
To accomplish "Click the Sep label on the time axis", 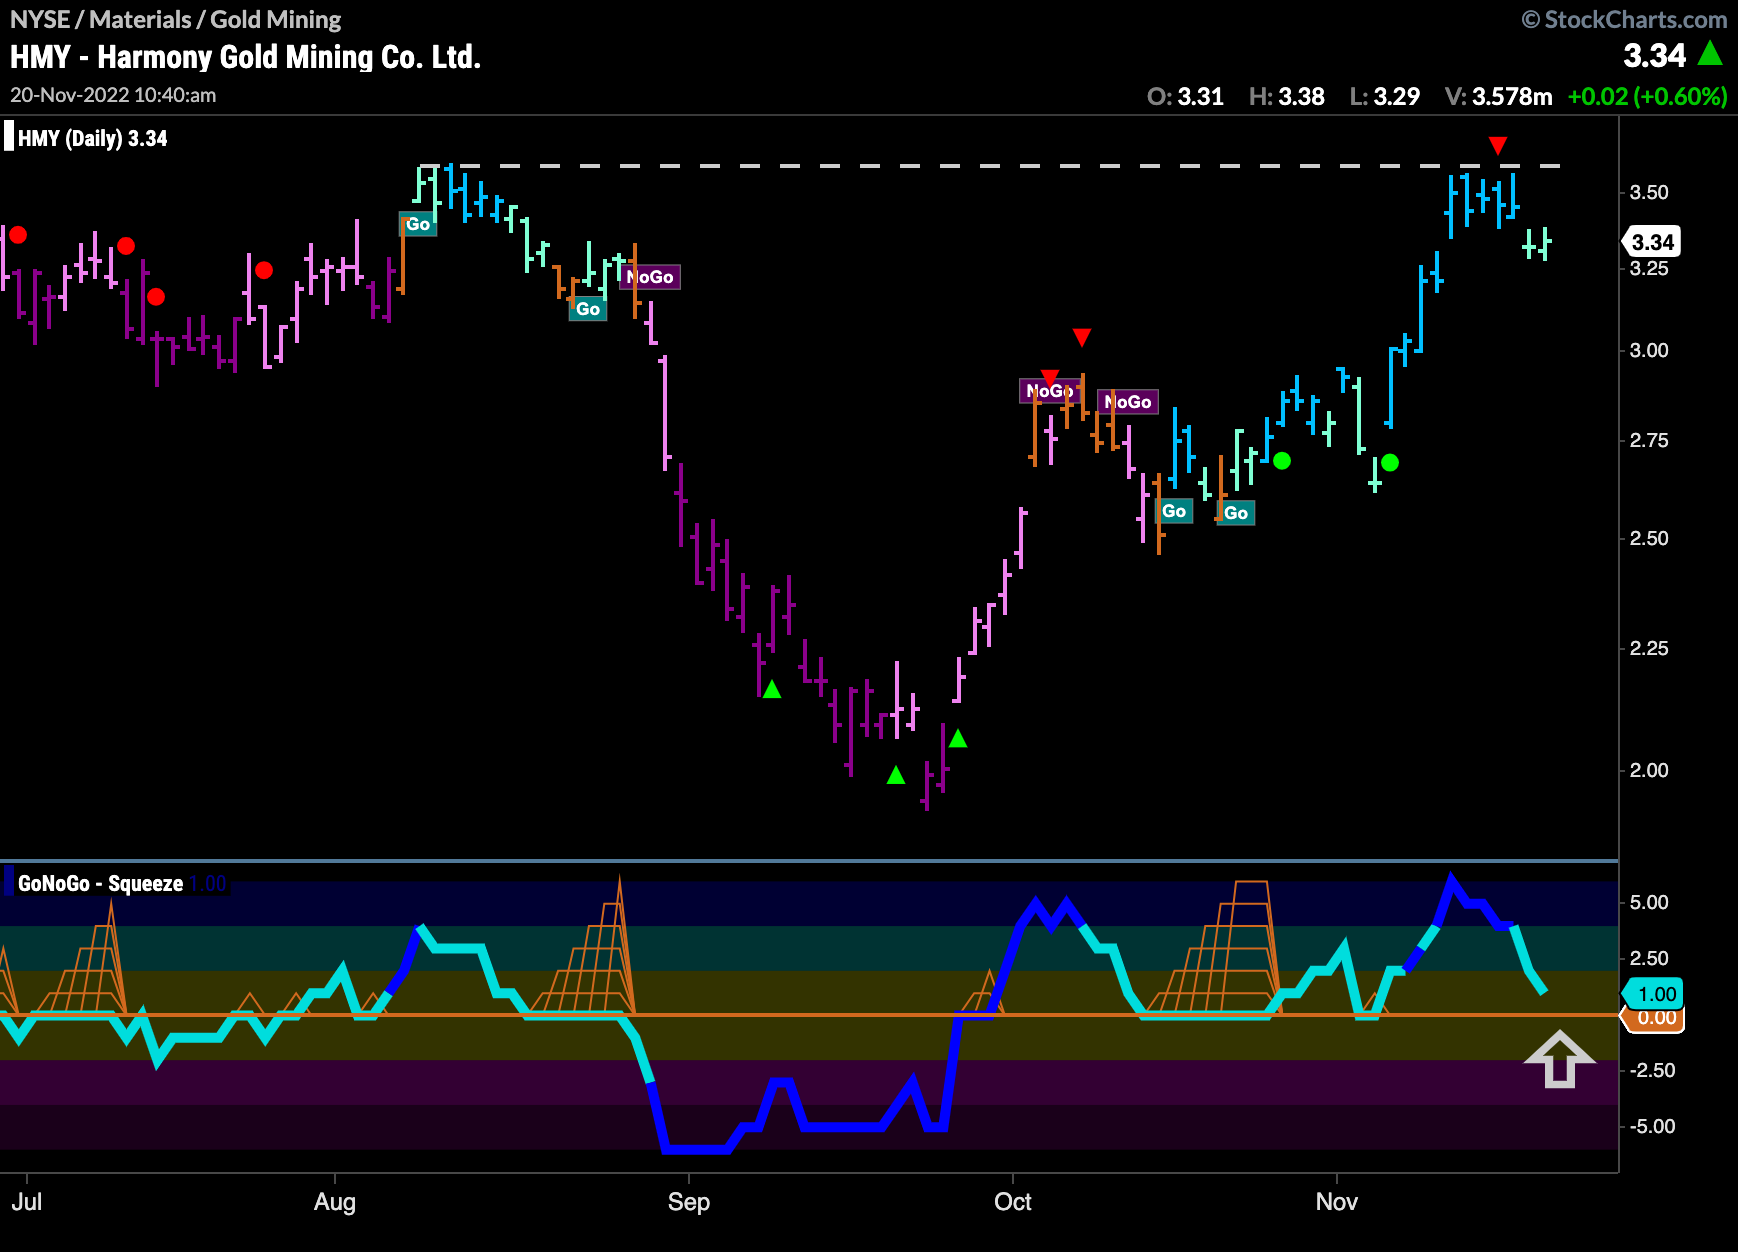I will point(689,1201).
